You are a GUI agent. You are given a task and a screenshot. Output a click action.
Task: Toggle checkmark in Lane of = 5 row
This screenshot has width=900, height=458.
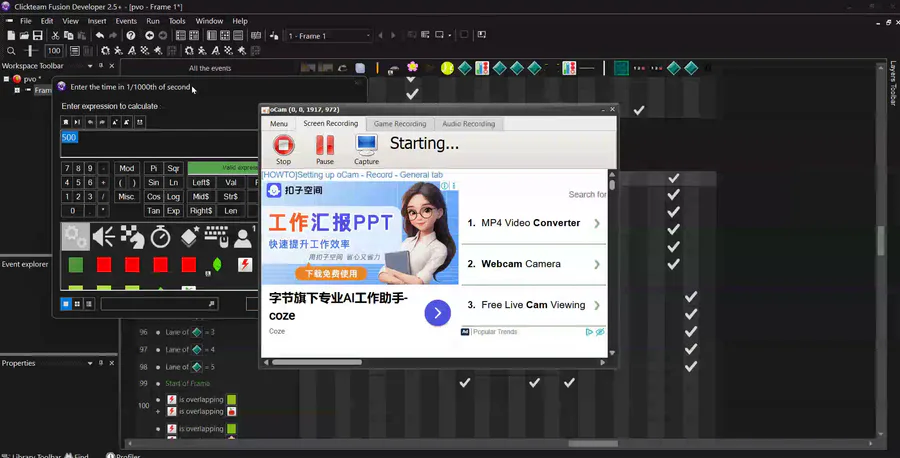[x=690, y=366]
